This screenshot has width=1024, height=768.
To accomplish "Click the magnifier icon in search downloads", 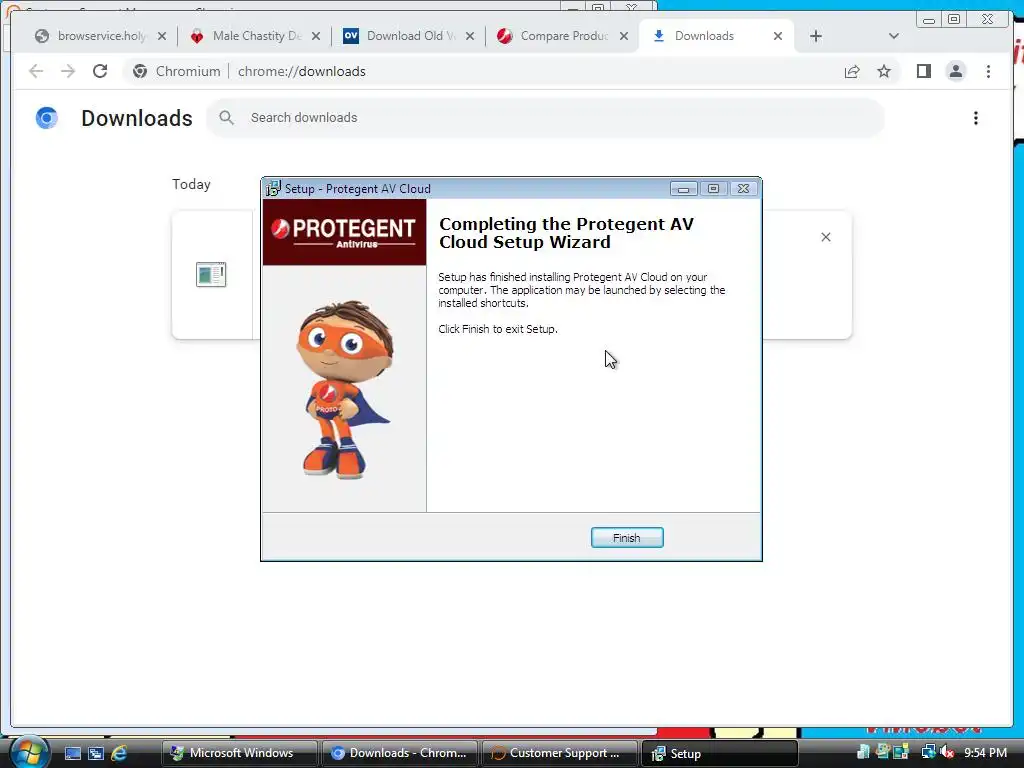I will pos(226,118).
